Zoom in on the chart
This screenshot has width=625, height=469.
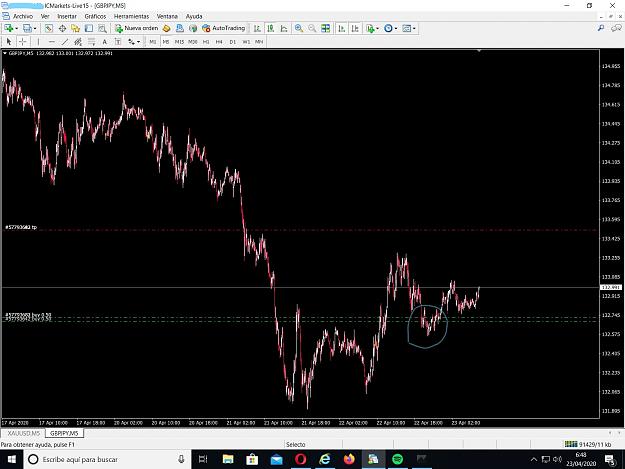pyautogui.click(x=299, y=28)
